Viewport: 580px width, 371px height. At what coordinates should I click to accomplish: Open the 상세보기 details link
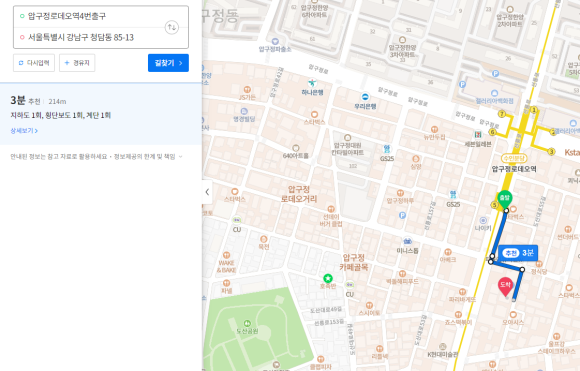pyautogui.click(x=24, y=131)
